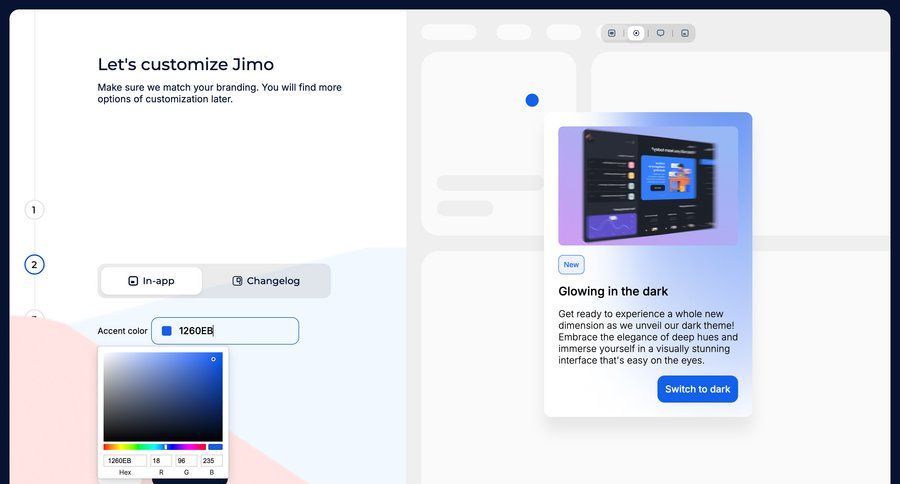Click the Switch to dark button

pos(697,389)
